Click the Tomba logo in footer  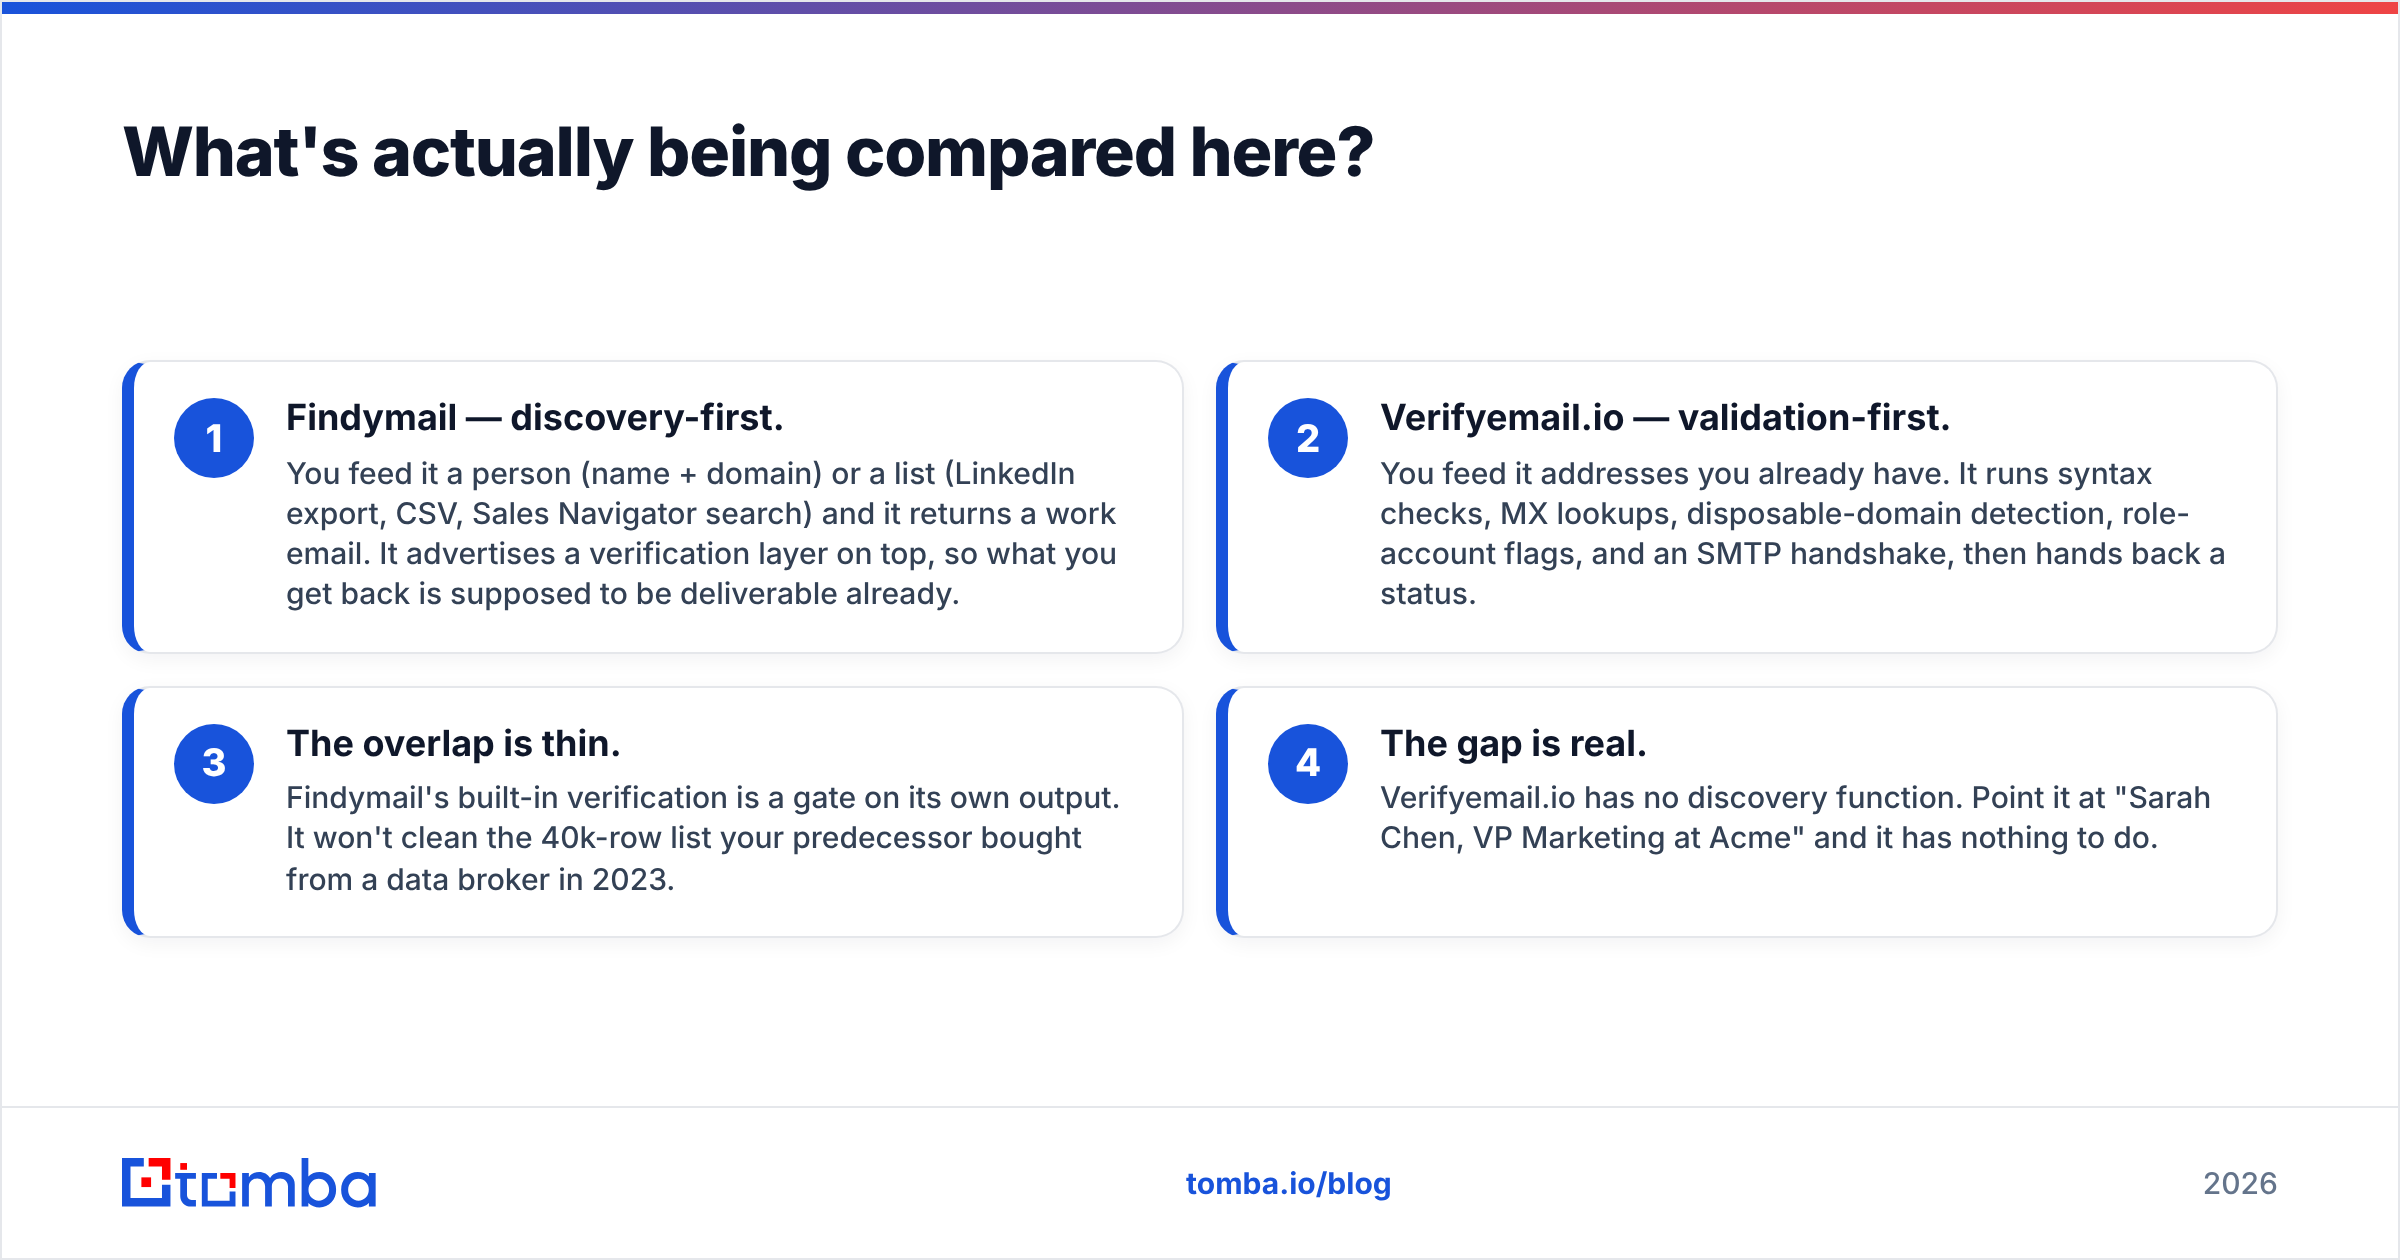249,1183
